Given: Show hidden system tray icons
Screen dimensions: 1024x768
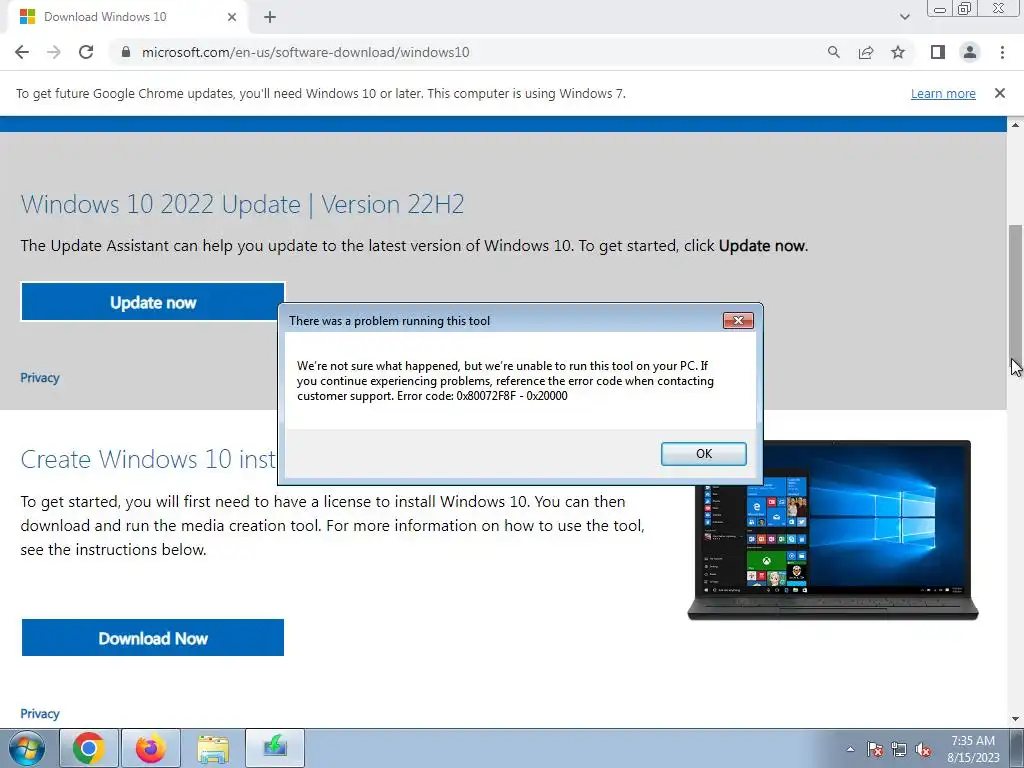Looking at the screenshot, I should (850, 749).
